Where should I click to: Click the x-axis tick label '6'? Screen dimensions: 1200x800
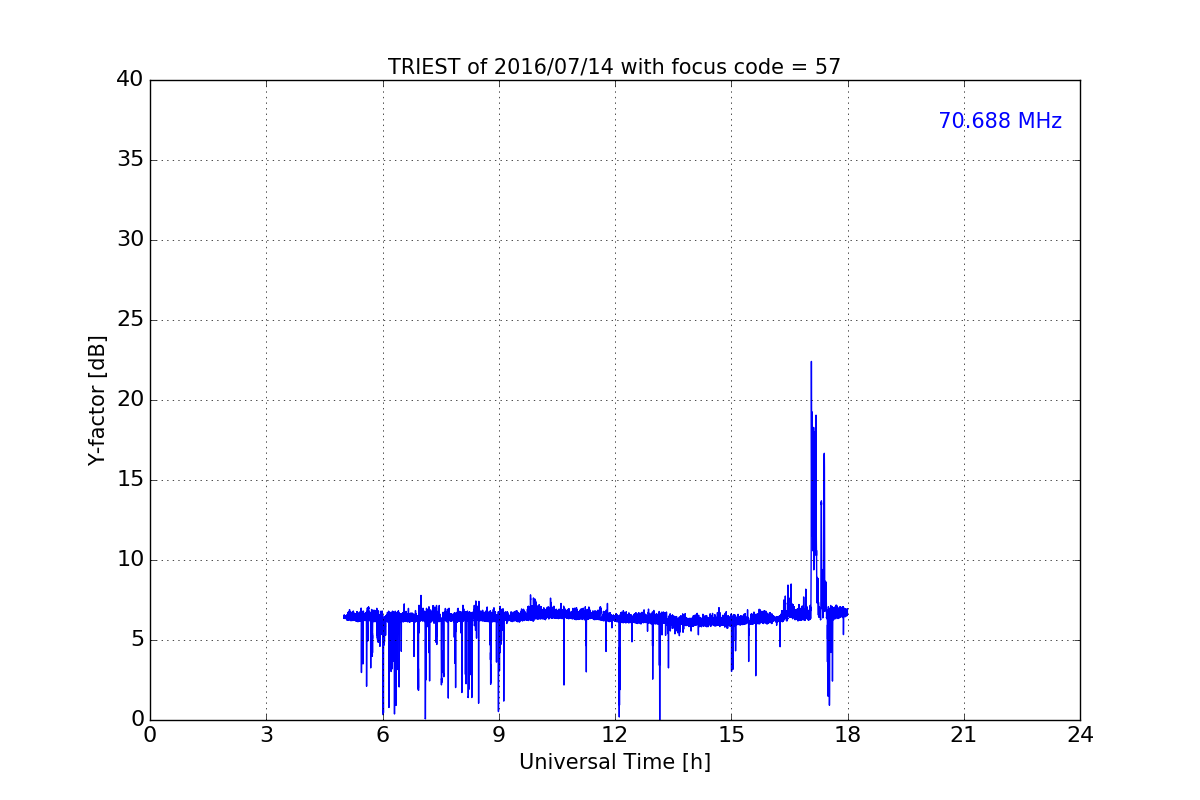(x=382, y=735)
